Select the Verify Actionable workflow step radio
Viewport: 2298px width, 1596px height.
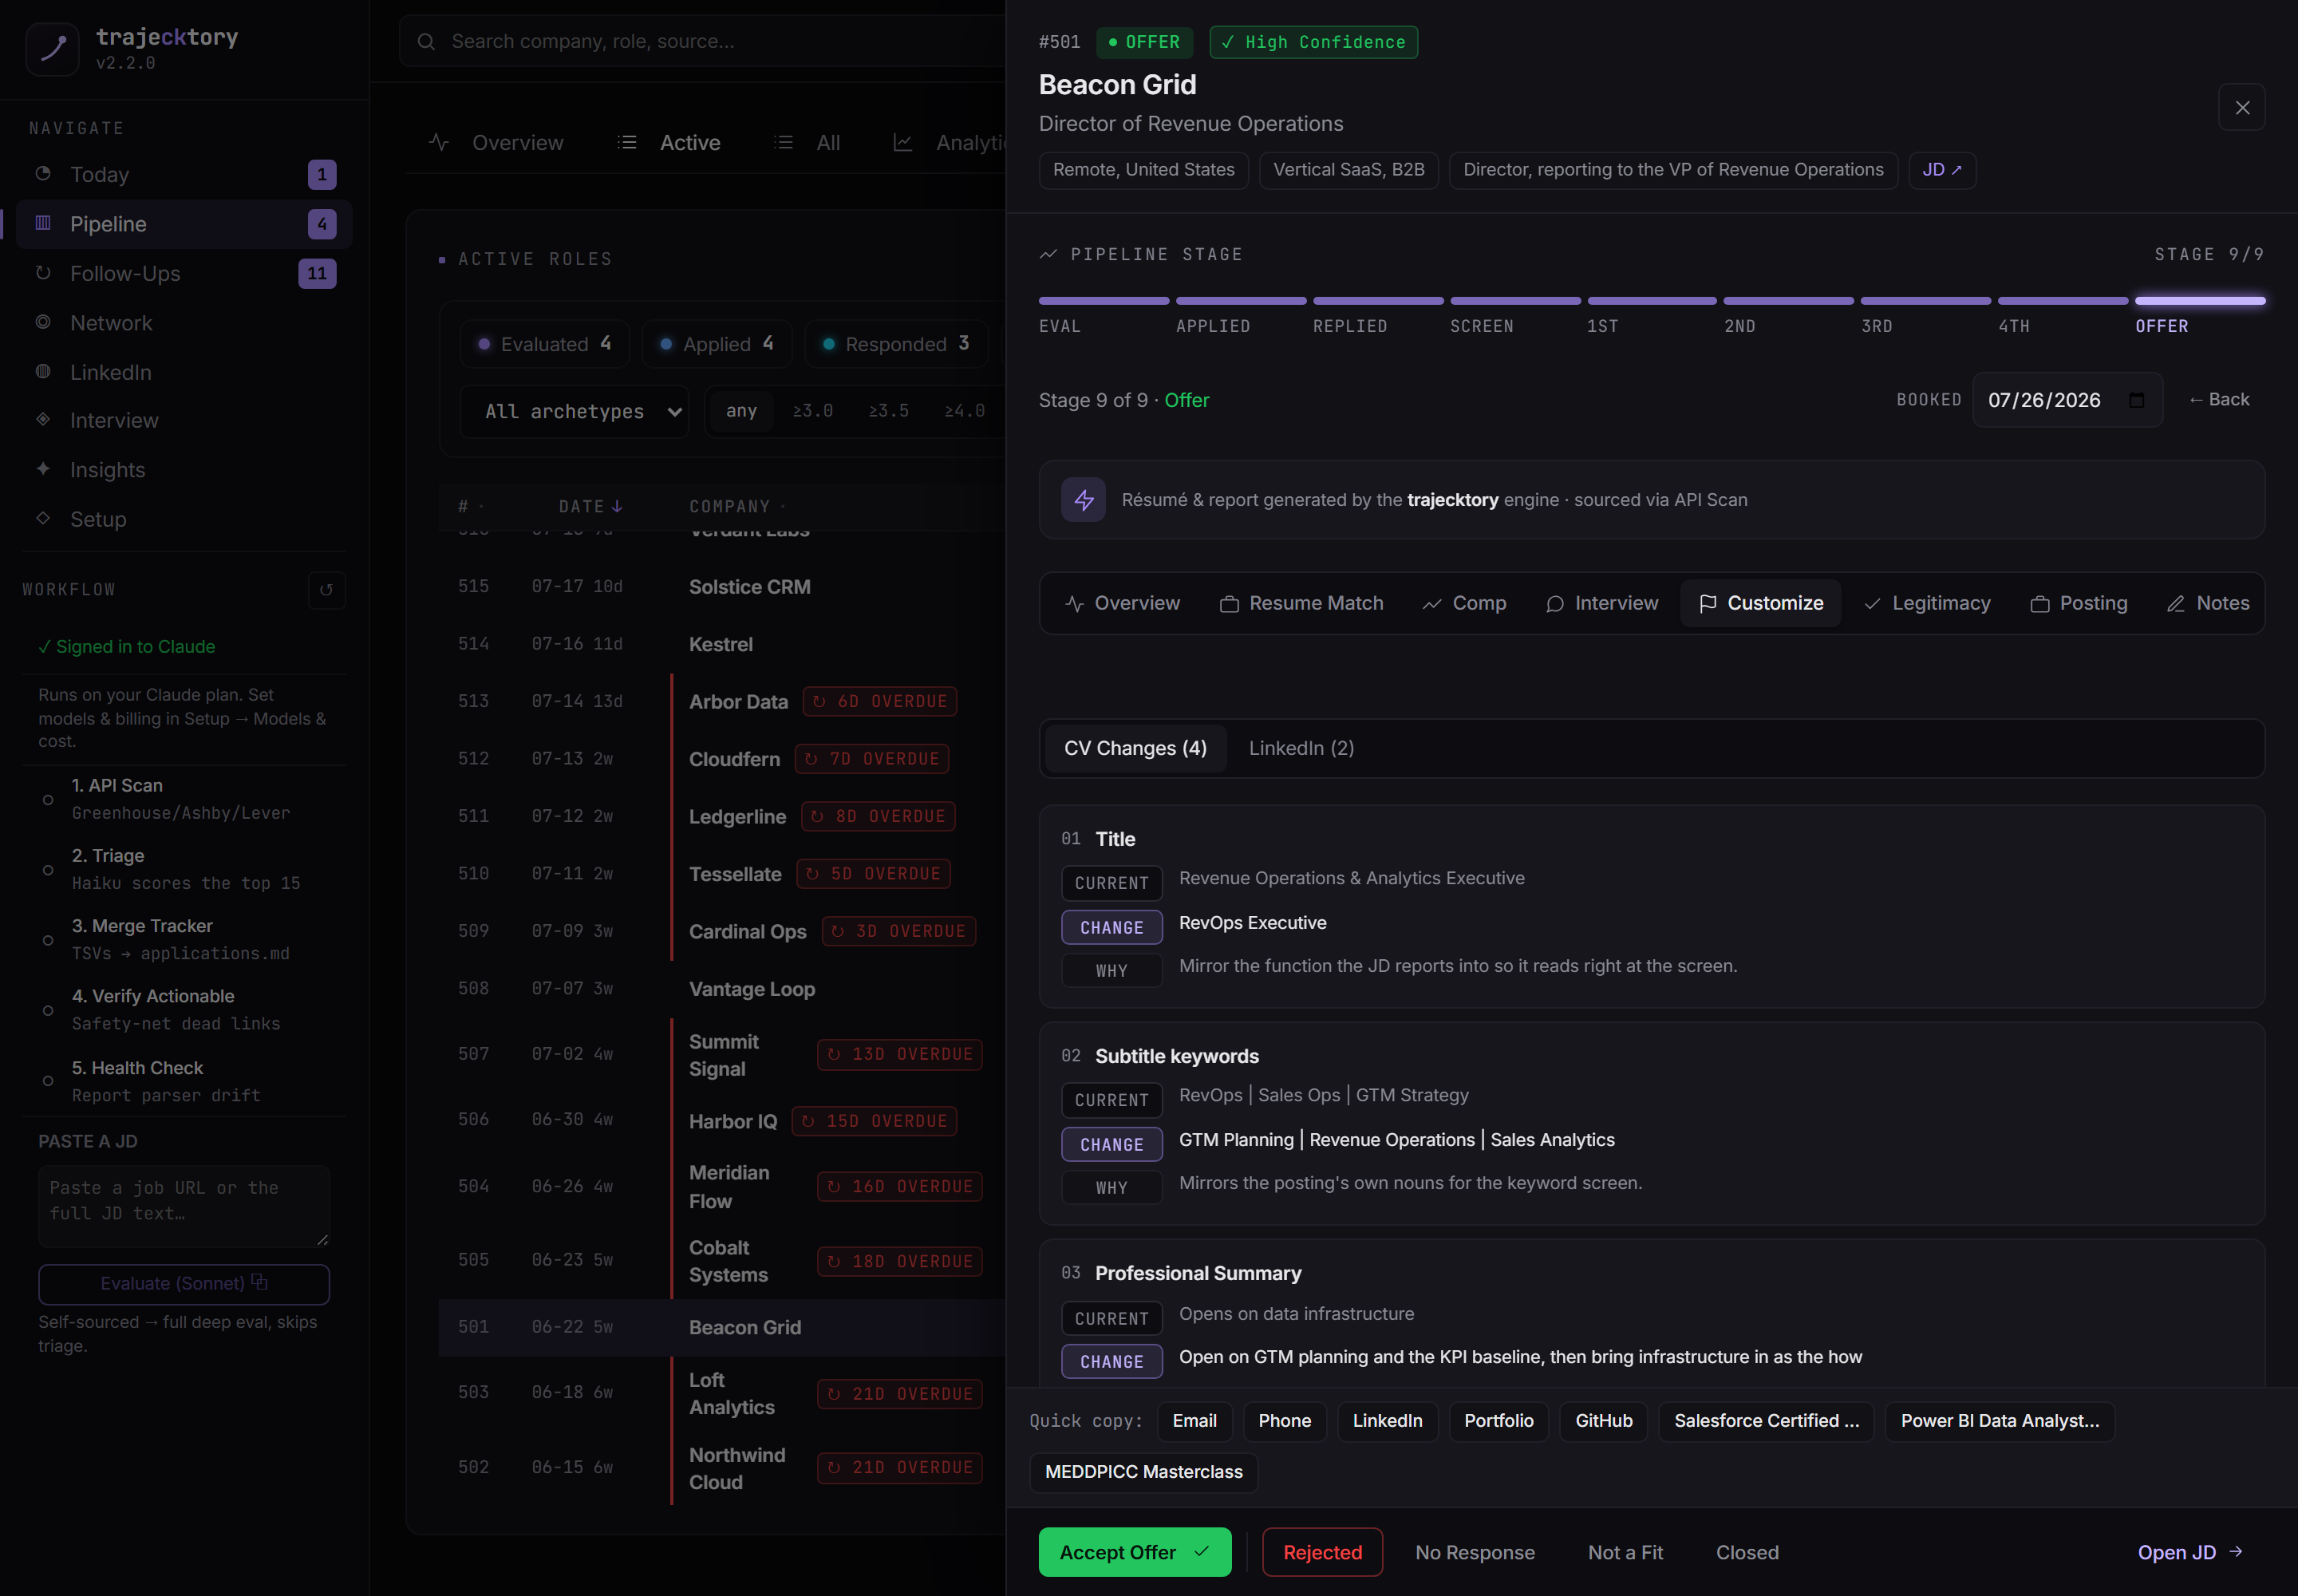[48, 1011]
